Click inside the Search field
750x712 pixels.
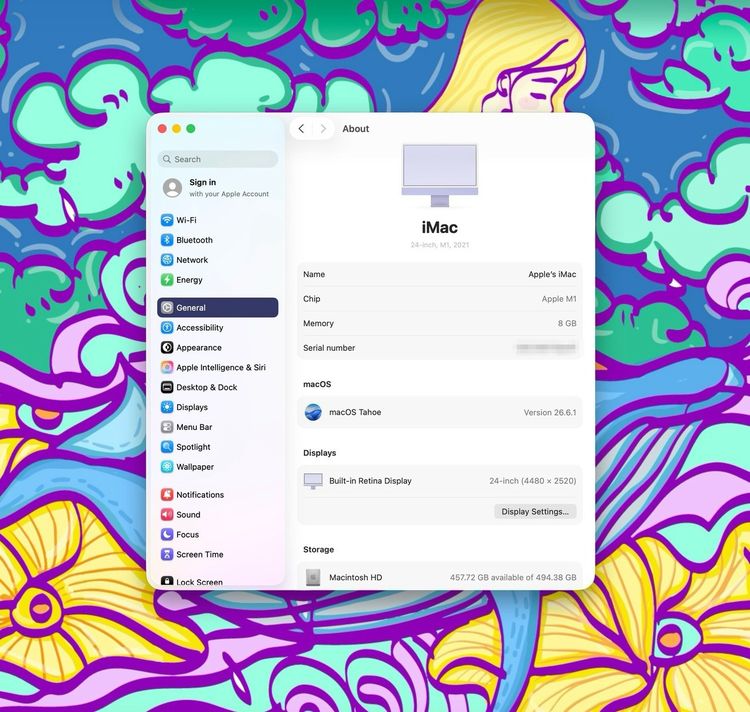tap(218, 159)
